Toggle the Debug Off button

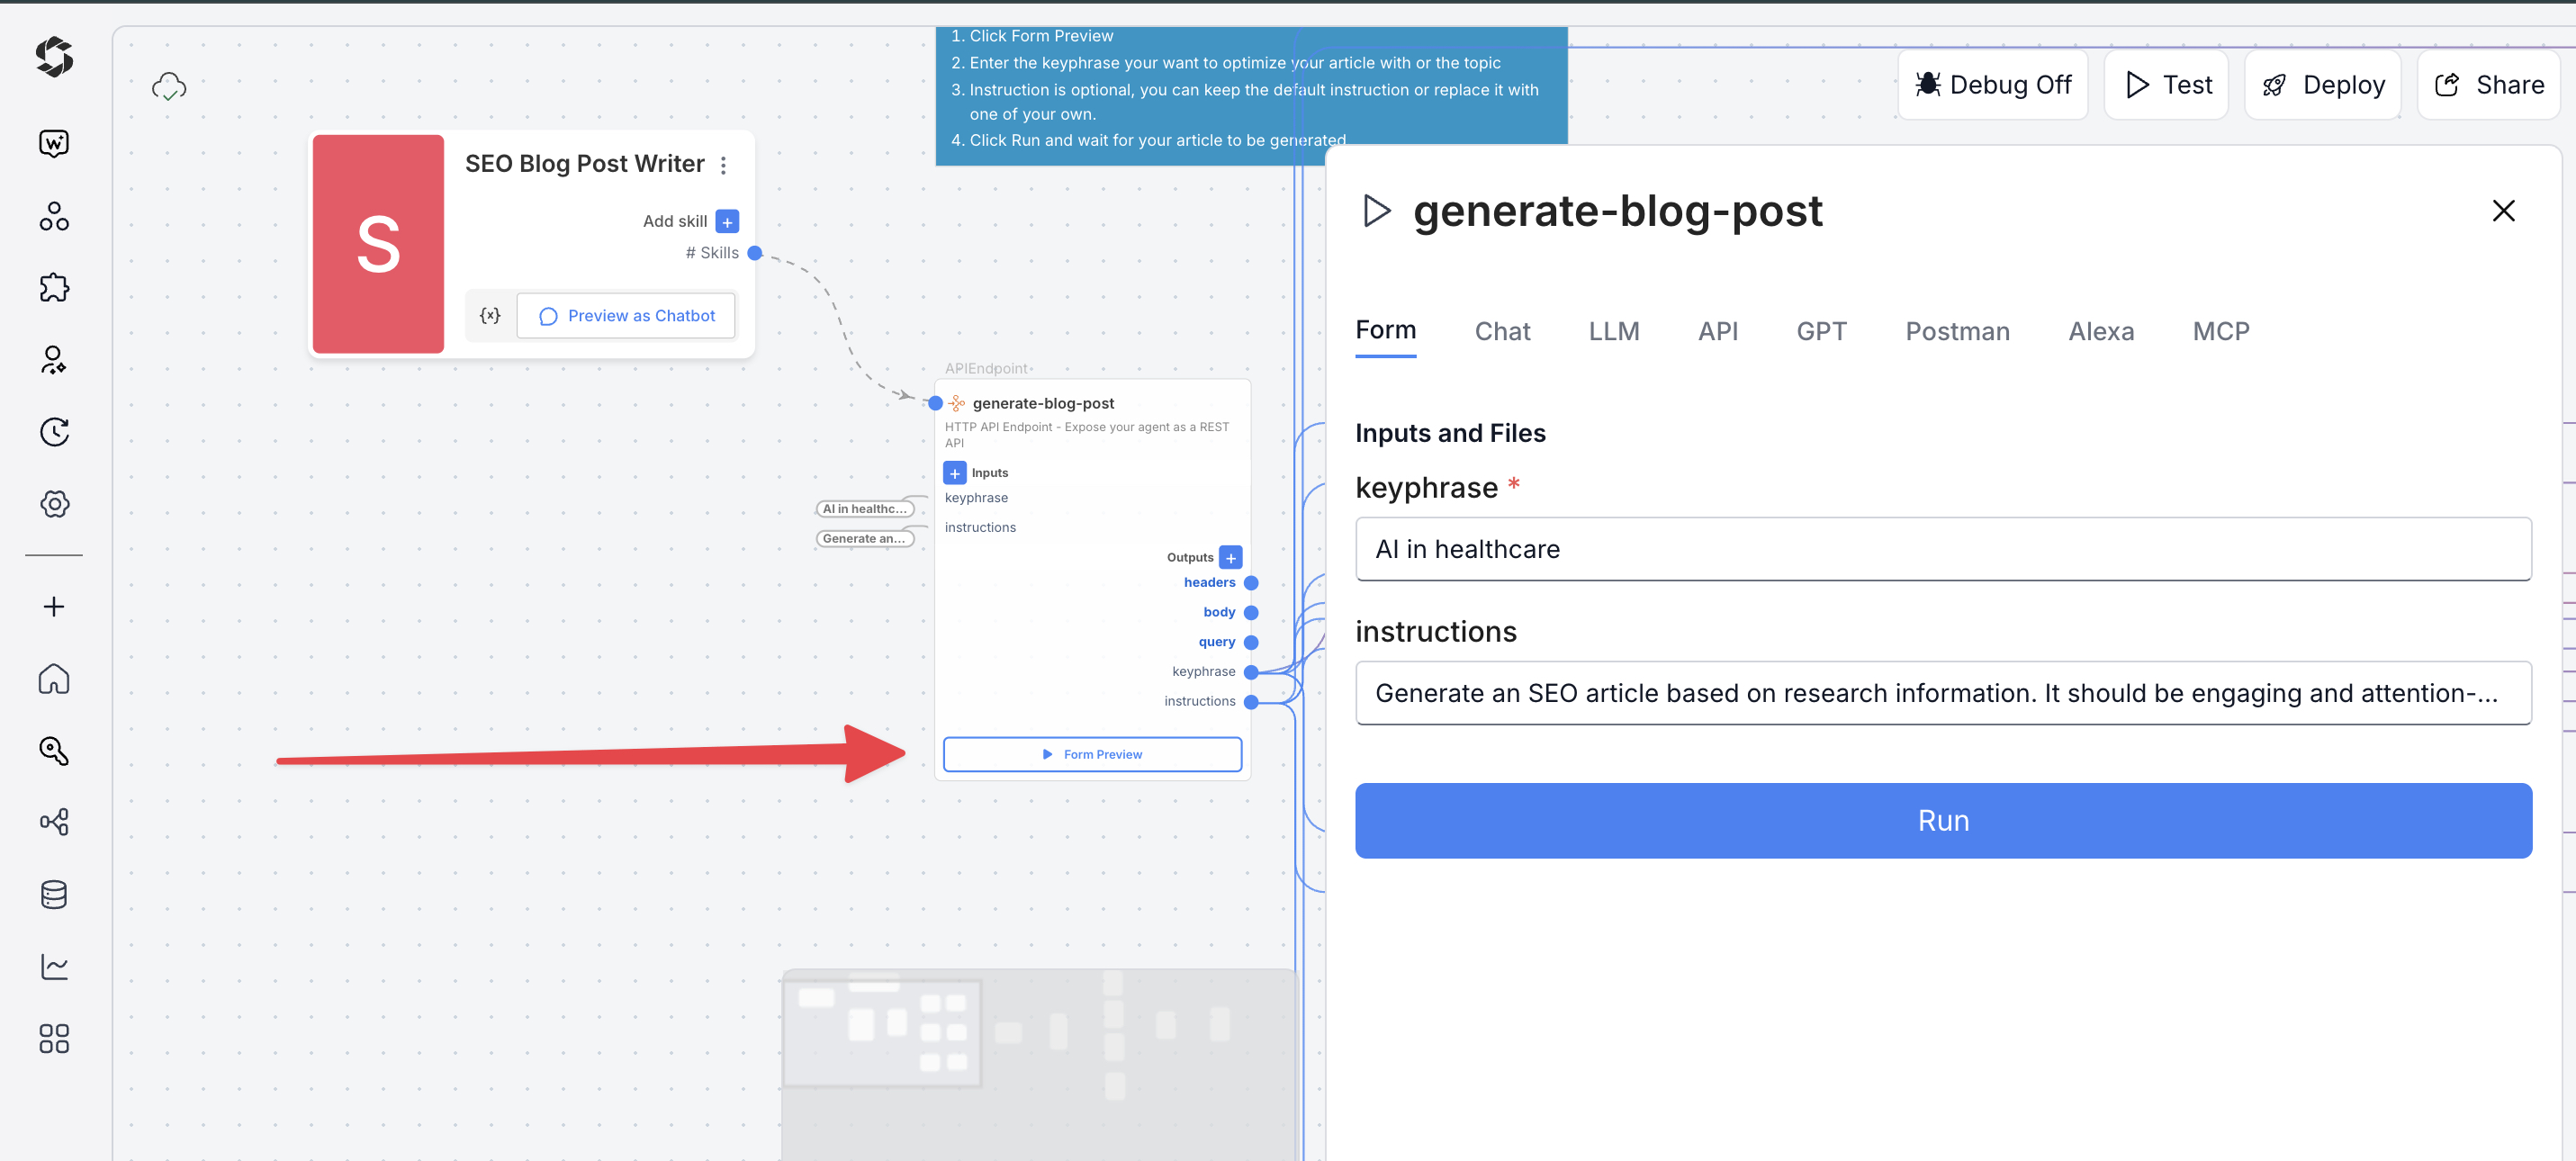[x=1992, y=85]
